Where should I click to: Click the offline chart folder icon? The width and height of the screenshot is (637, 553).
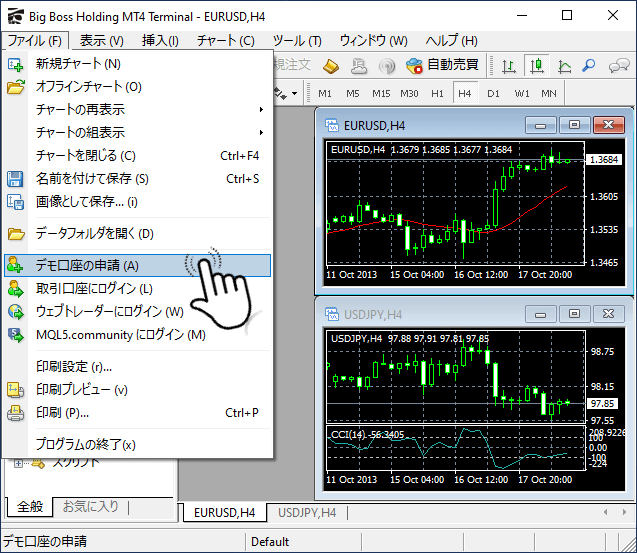[15, 87]
